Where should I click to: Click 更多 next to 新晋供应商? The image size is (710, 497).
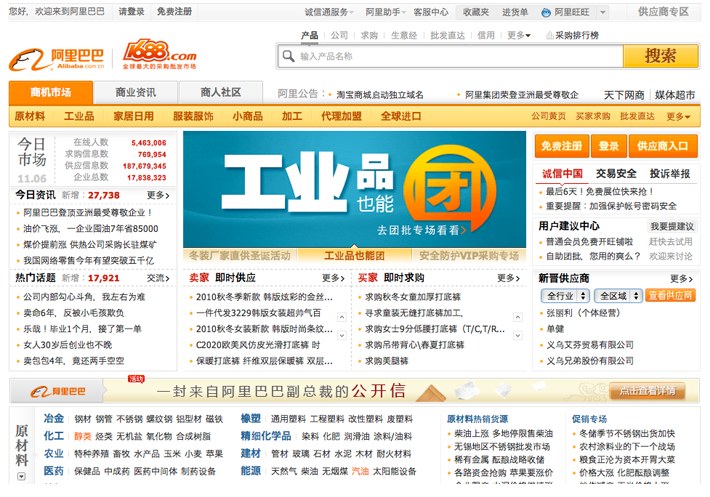coord(681,279)
